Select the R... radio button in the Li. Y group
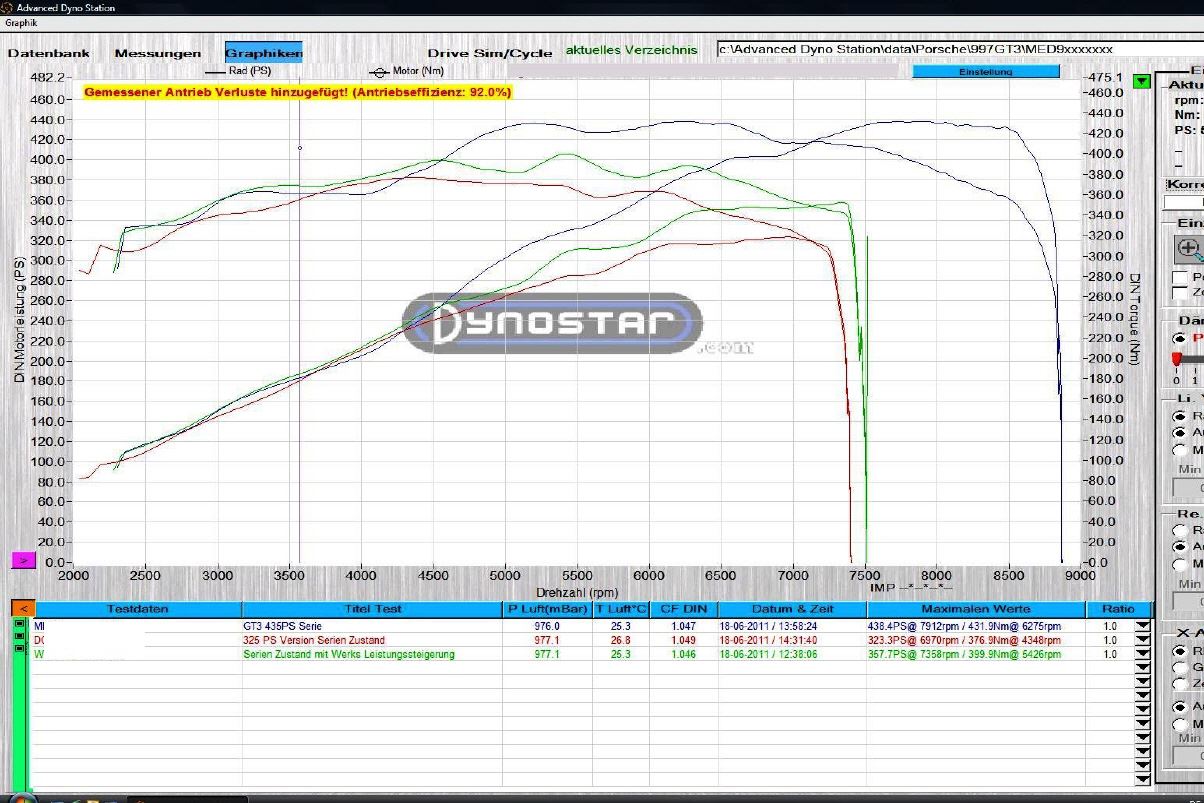This screenshot has width=1204, height=803. pyautogui.click(x=1181, y=416)
